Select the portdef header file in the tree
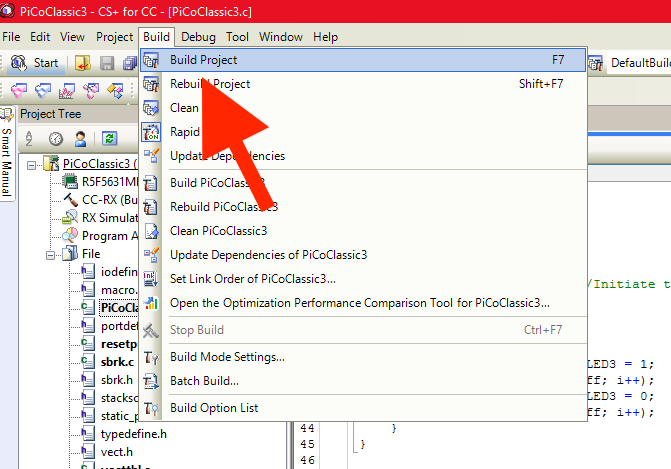 pos(119,326)
